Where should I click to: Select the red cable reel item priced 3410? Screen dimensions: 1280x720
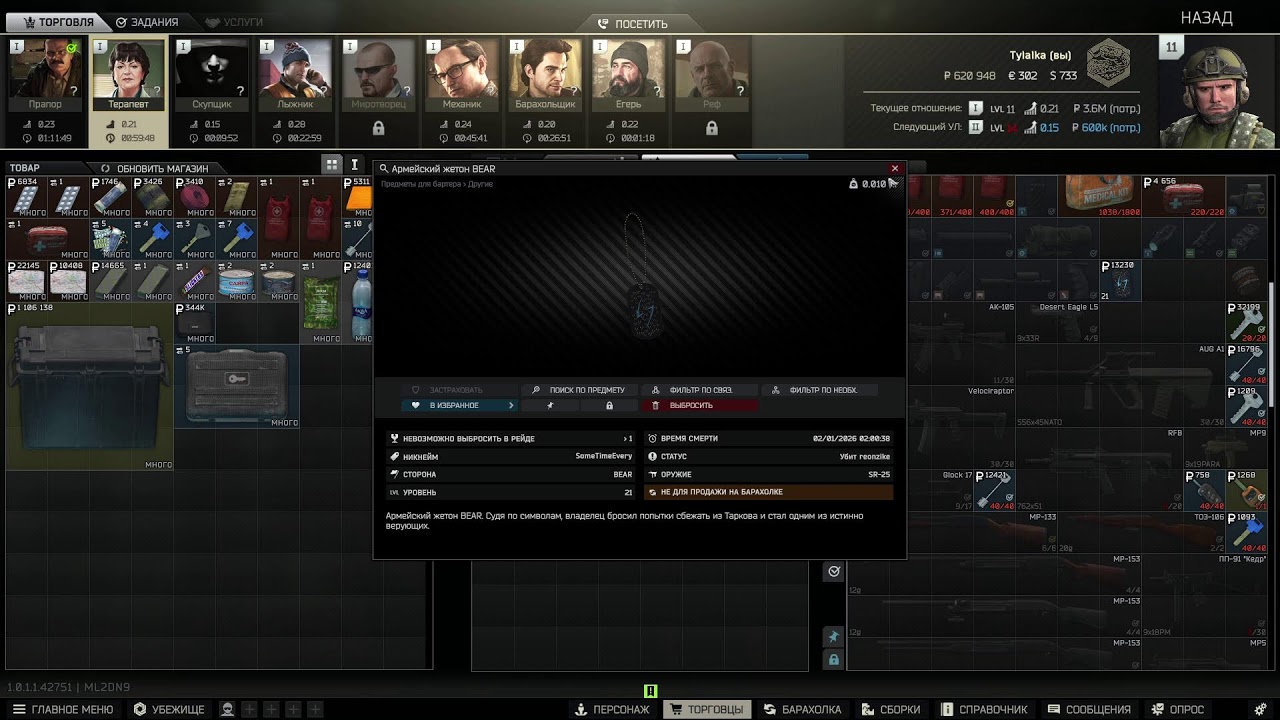[195, 198]
